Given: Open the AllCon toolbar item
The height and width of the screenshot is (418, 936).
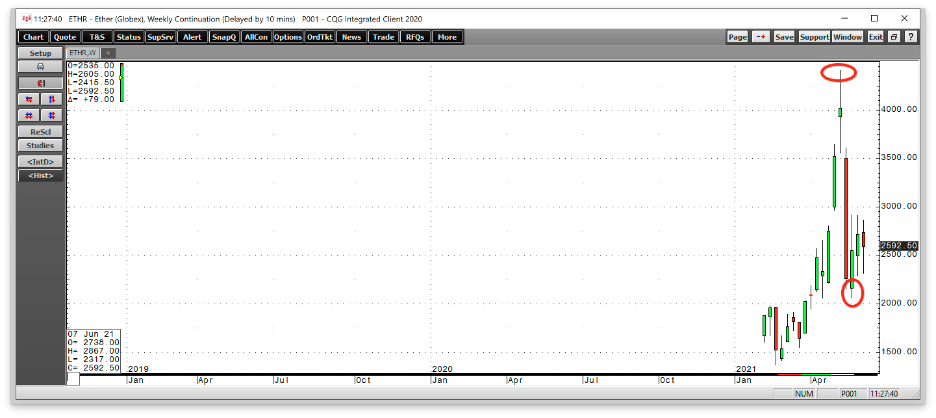Looking at the screenshot, I should click(x=256, y=37).
